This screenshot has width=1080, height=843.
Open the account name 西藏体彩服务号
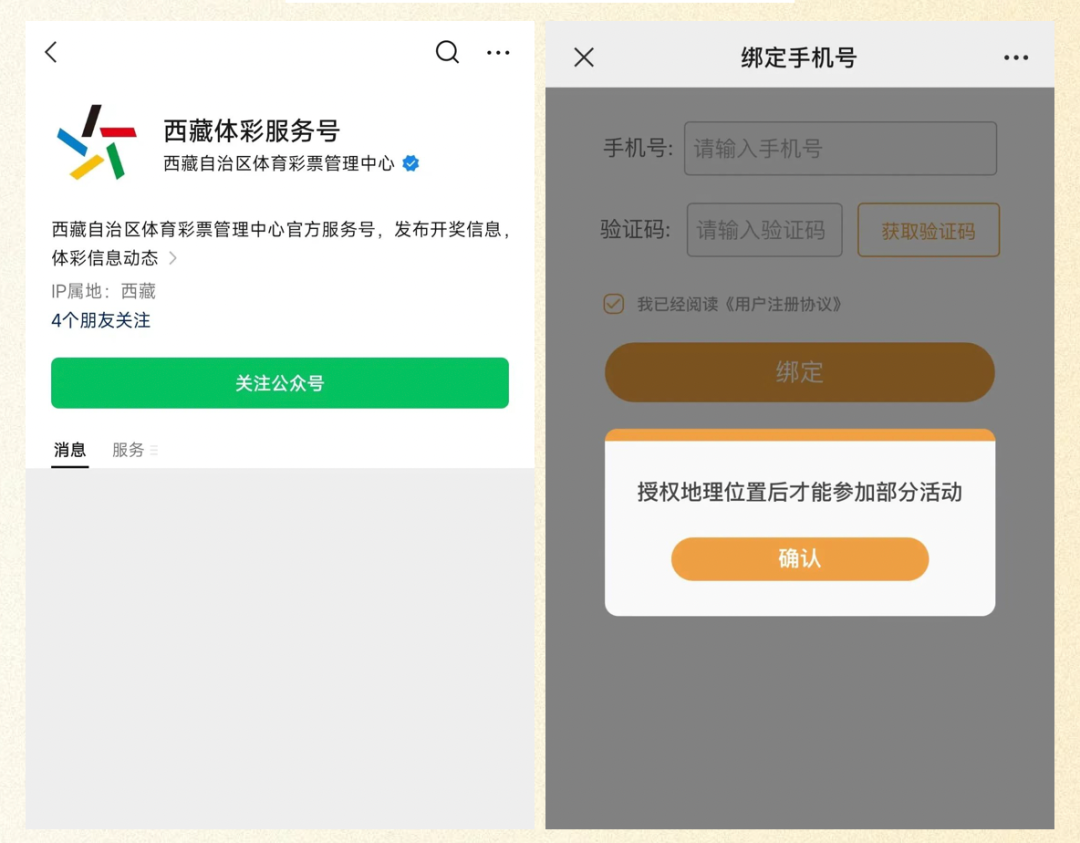point(251,129)
